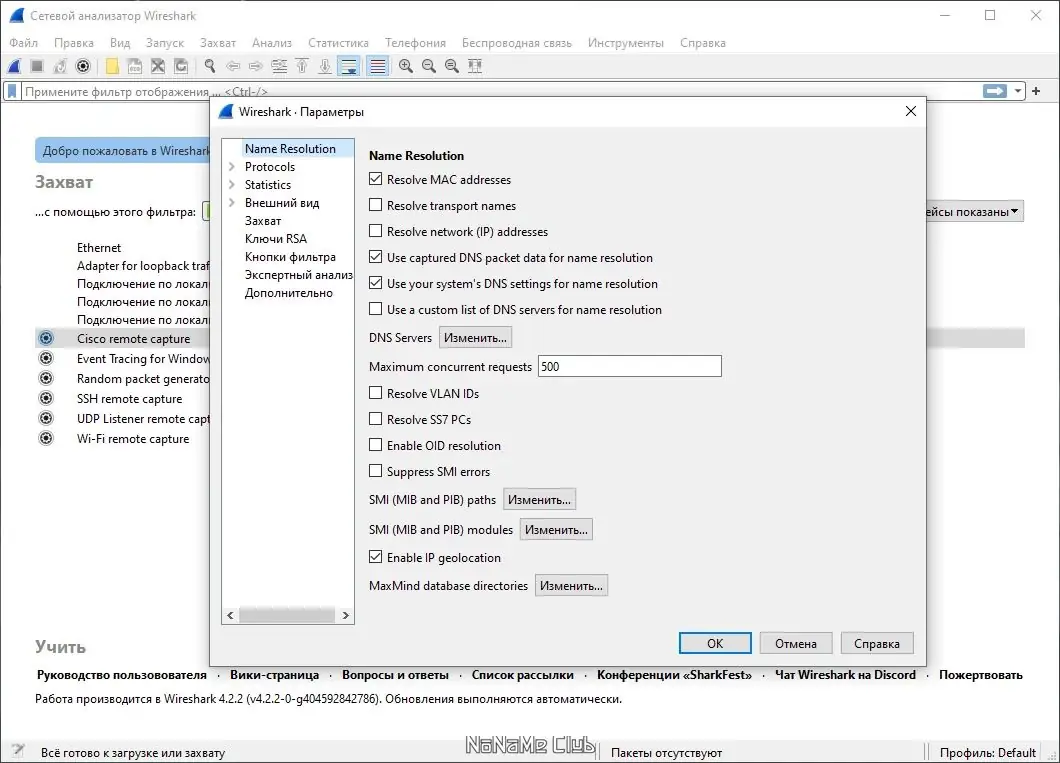Select Ключи RSA in preferences tree
The height and width of the screenshot is (763, 1060).
tap(276, 239)
